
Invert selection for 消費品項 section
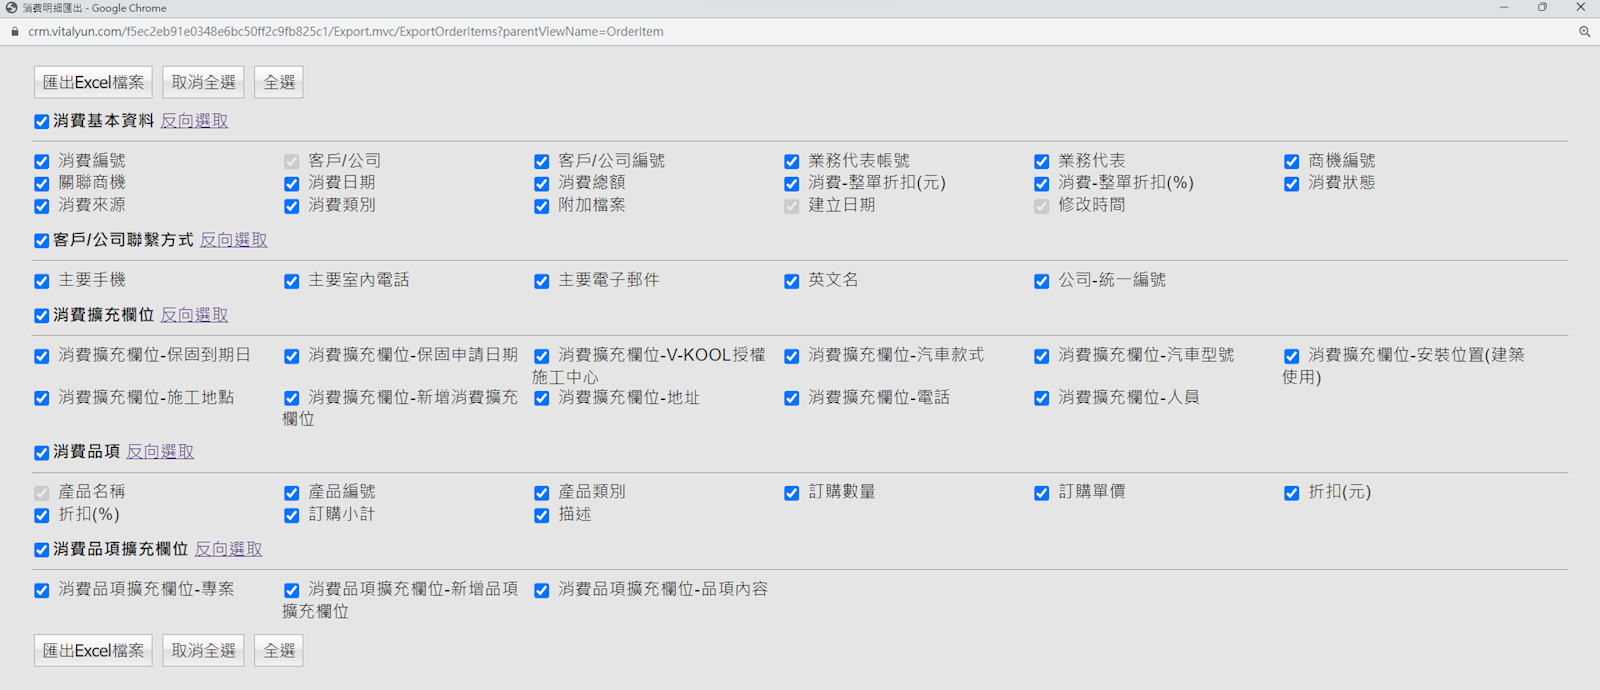click(160, 452)
